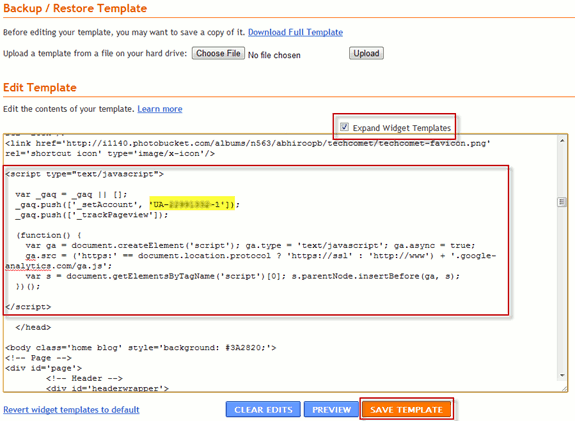Click the <body class='home blog'> line
The image size is (575, 421).
(140, 348)
